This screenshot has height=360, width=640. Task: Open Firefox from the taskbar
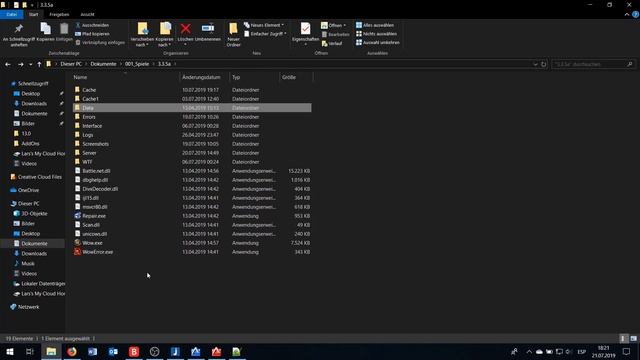click(72, 351)
